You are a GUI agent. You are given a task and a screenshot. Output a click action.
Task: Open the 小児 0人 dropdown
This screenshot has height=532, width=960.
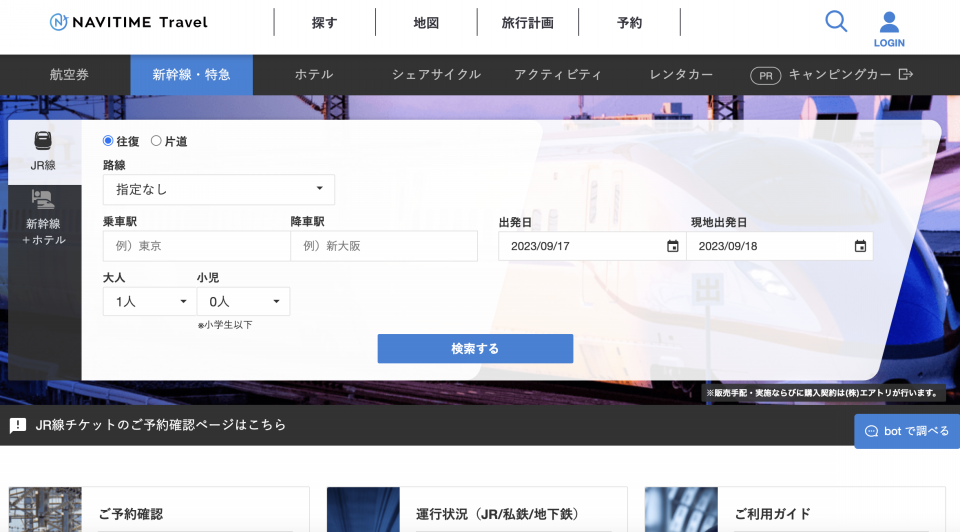(x=243, y=301)
